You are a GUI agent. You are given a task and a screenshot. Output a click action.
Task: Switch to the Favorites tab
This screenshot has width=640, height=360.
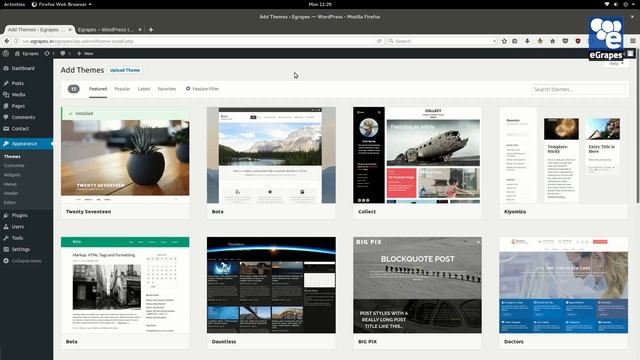tap(167, 89)
